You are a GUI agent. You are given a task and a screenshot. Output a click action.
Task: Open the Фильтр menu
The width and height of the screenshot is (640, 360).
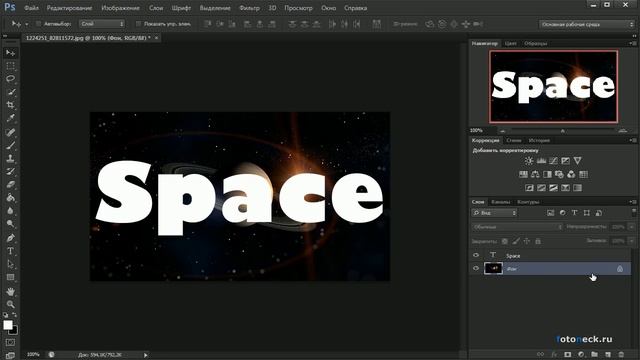click(x=249, y=8)
